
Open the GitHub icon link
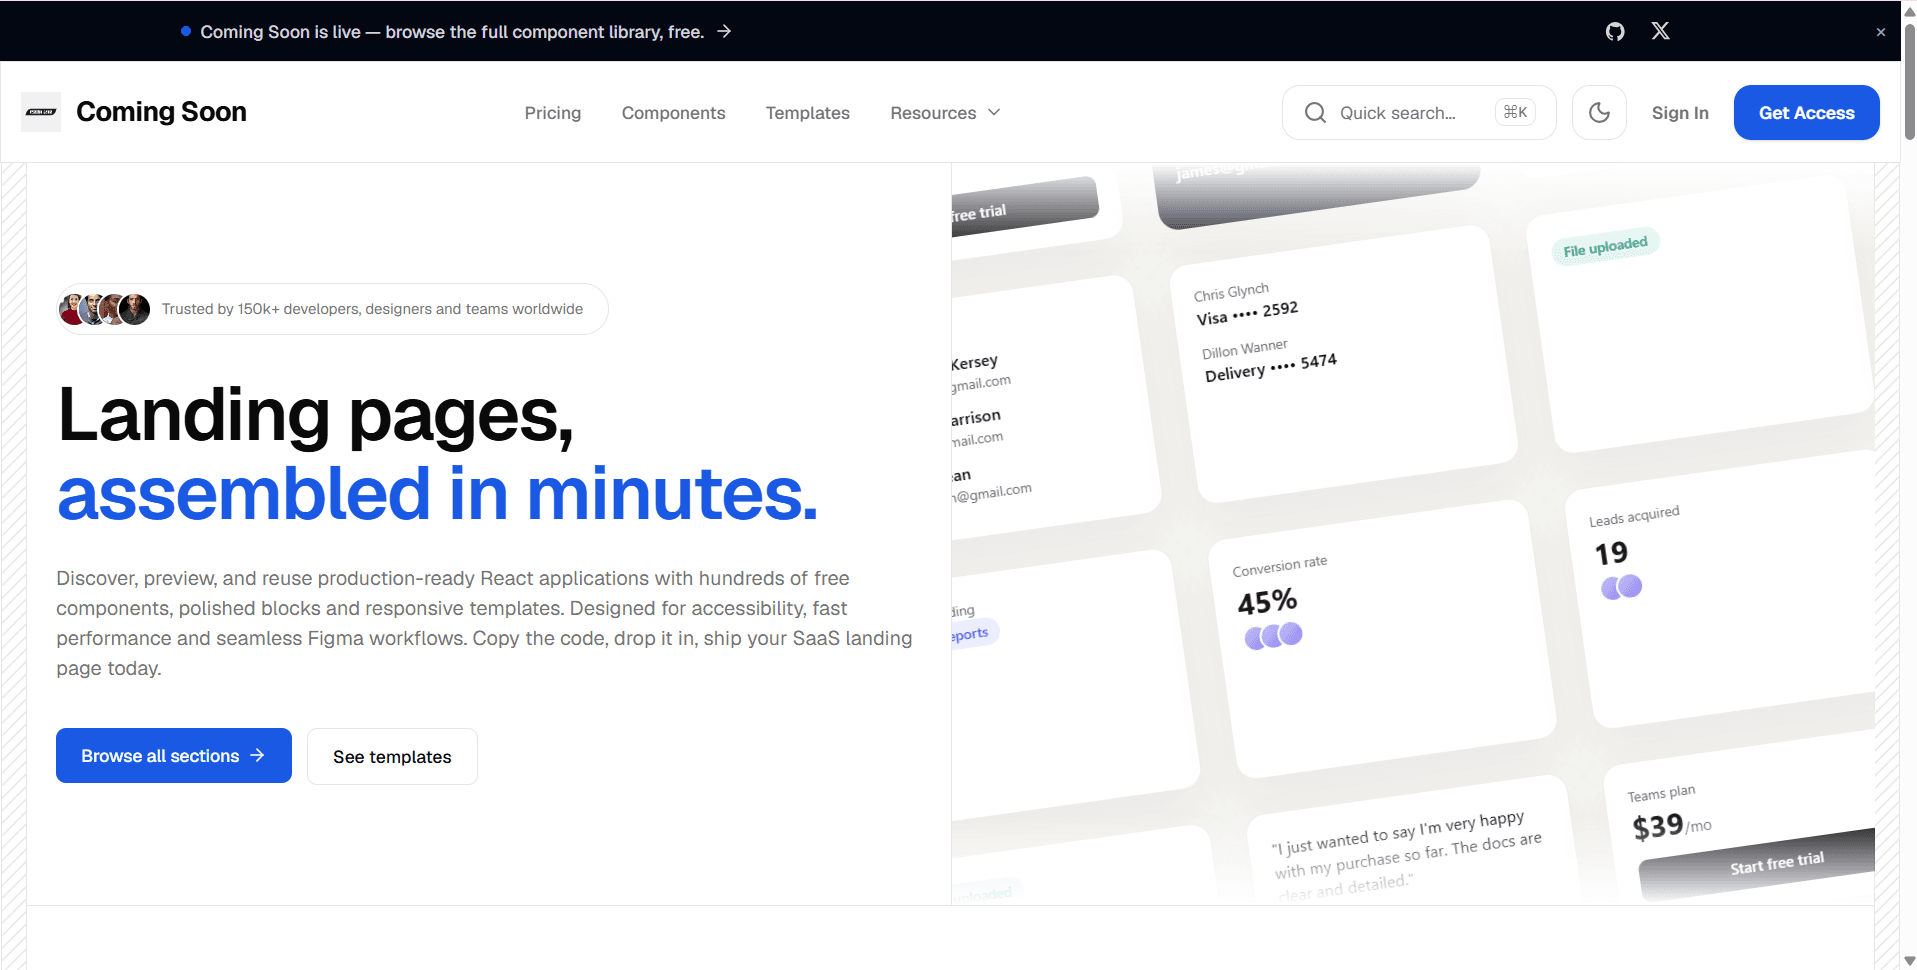tap(1615, 32)
